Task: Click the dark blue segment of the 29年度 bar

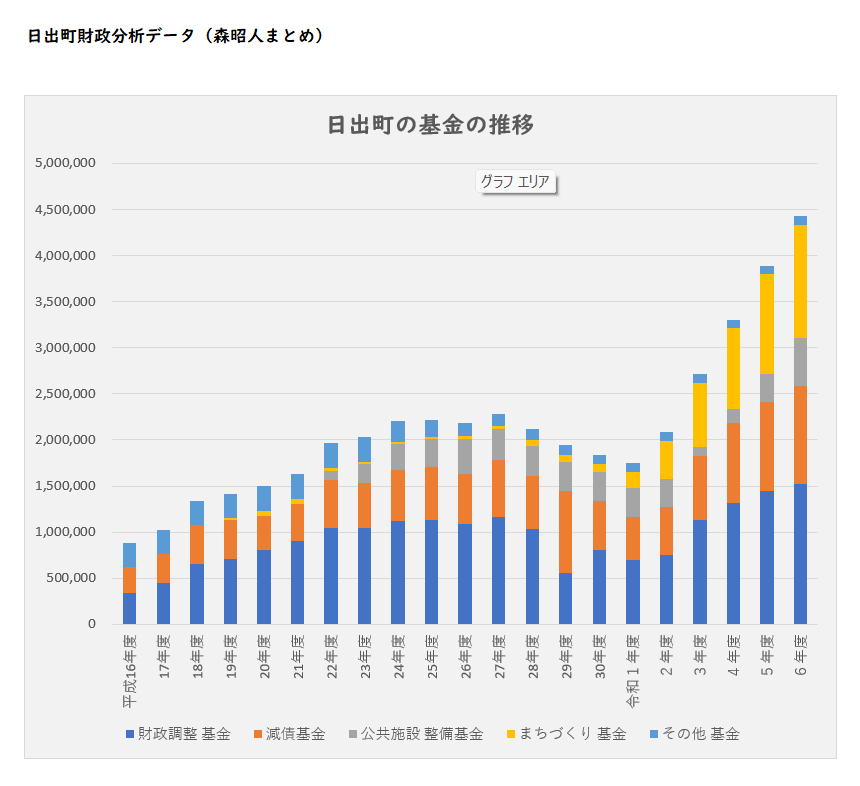Action: click(x=565, y=598)
